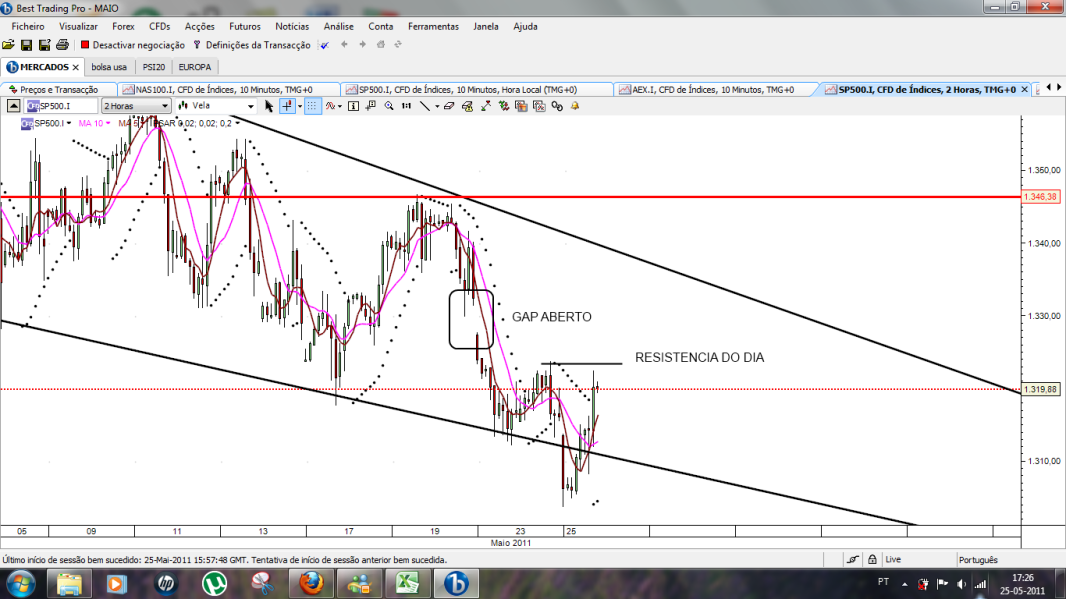Click the SP500.I symbol input field
Image resolution: width=1066 pixels, height=599 pixels.
(x=62, y=106)
